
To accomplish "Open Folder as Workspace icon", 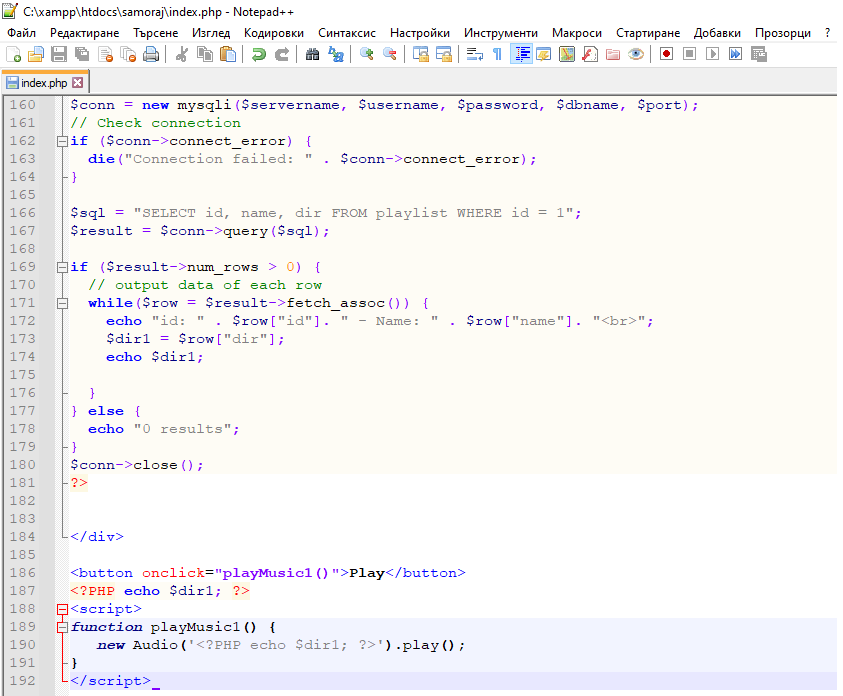I will [x=613, y=54].
